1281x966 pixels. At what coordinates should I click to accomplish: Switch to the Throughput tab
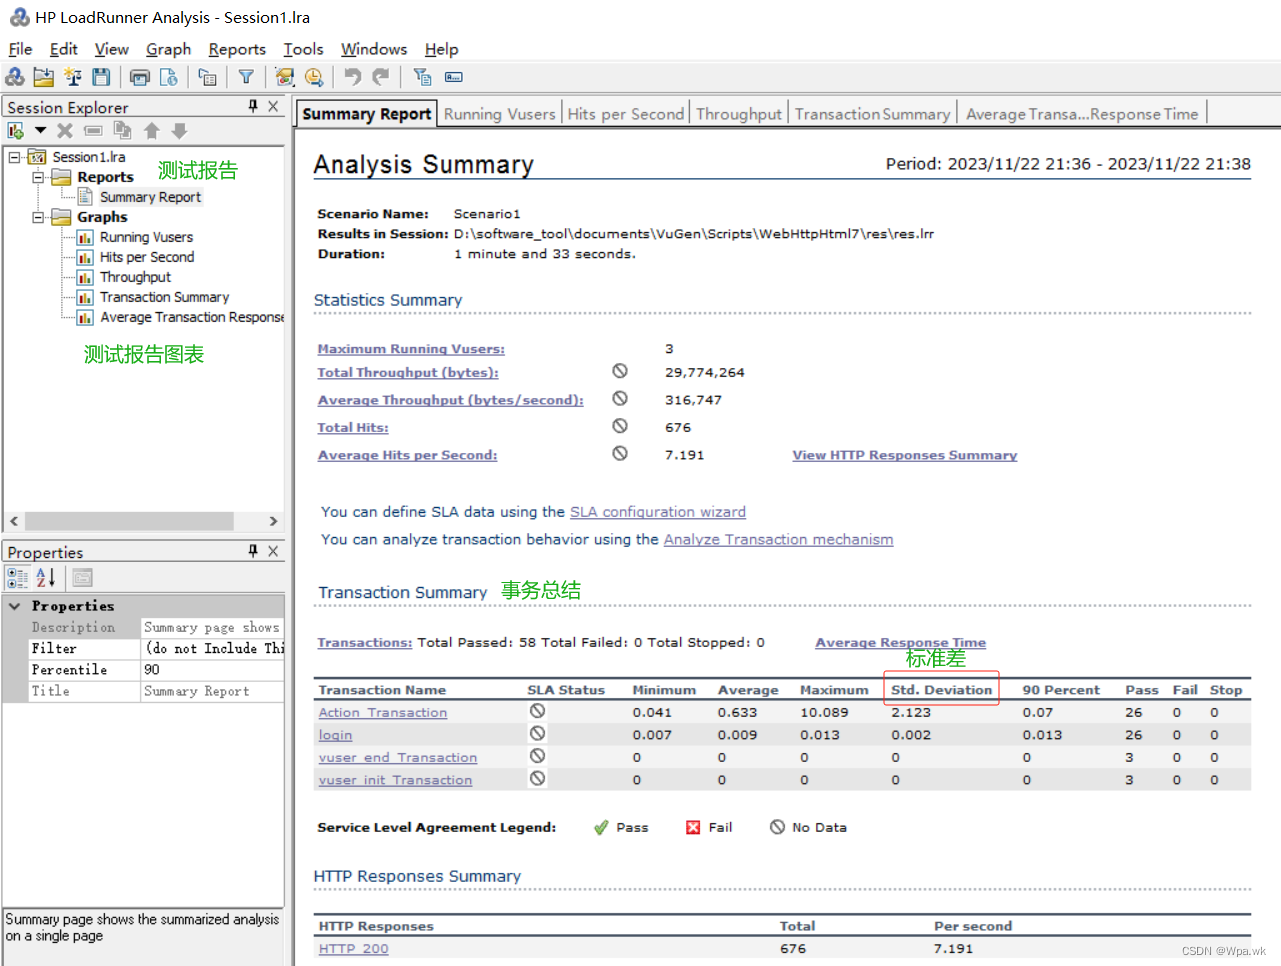(x=739, y=114)
